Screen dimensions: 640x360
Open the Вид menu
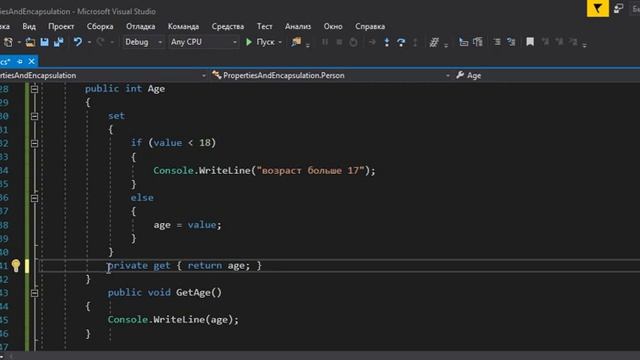[x=29, y=27]
